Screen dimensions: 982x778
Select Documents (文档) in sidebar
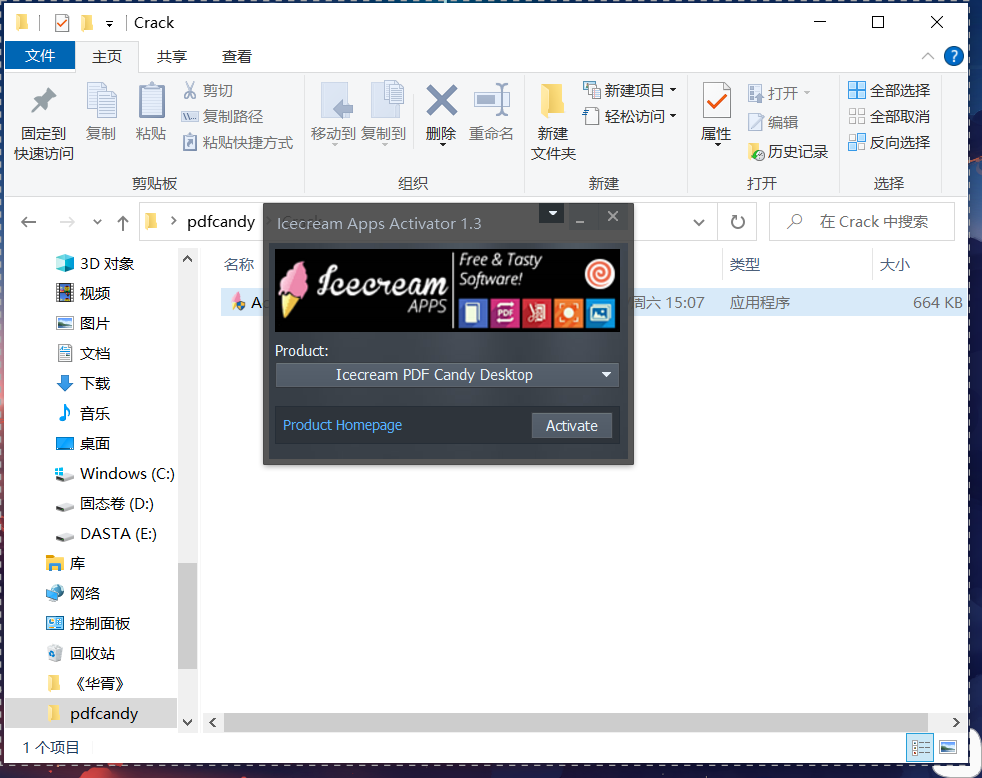pos(84,353)
